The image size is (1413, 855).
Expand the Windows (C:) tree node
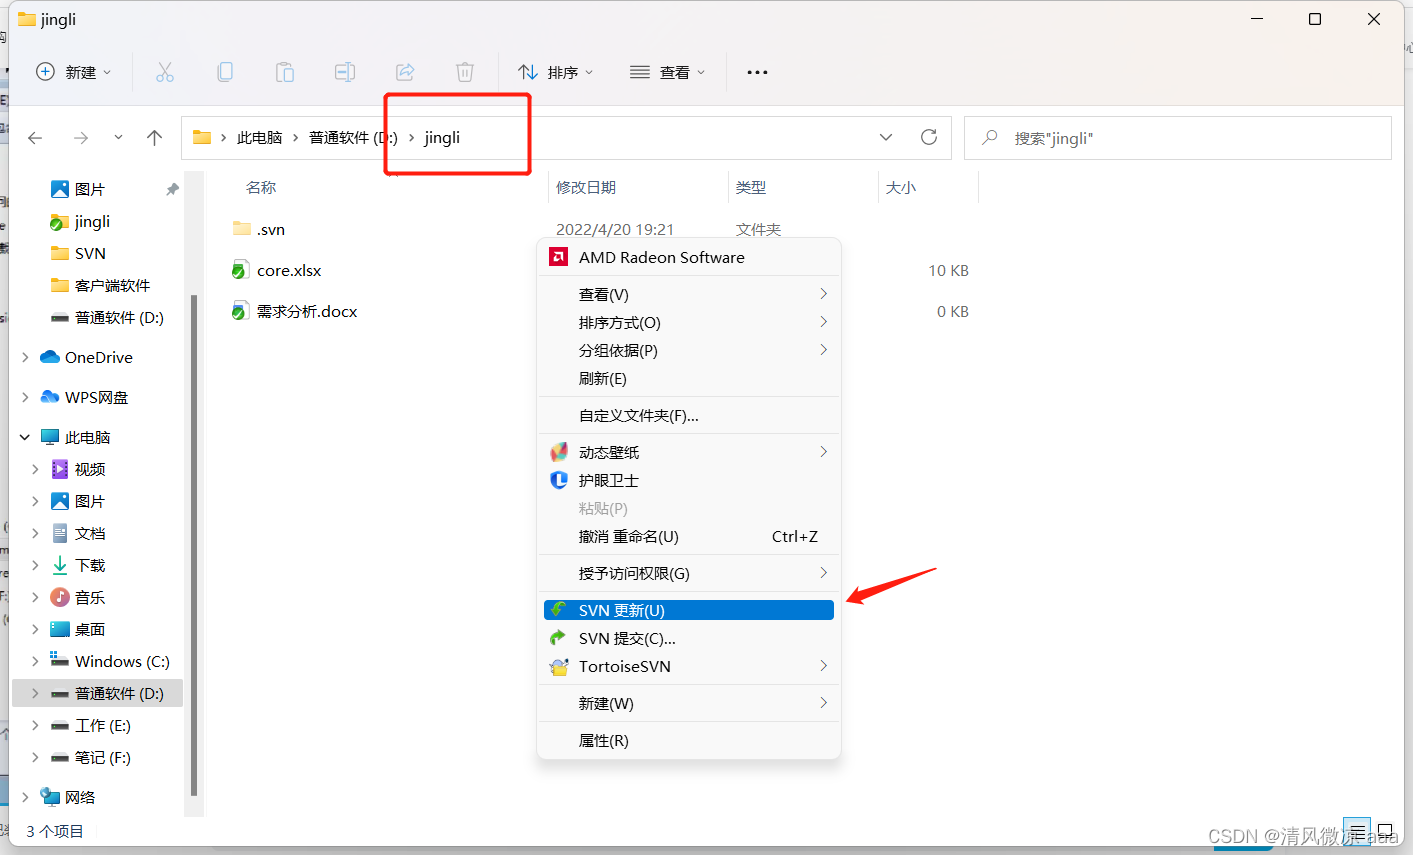pyautogui.click(x=36, y=661)
